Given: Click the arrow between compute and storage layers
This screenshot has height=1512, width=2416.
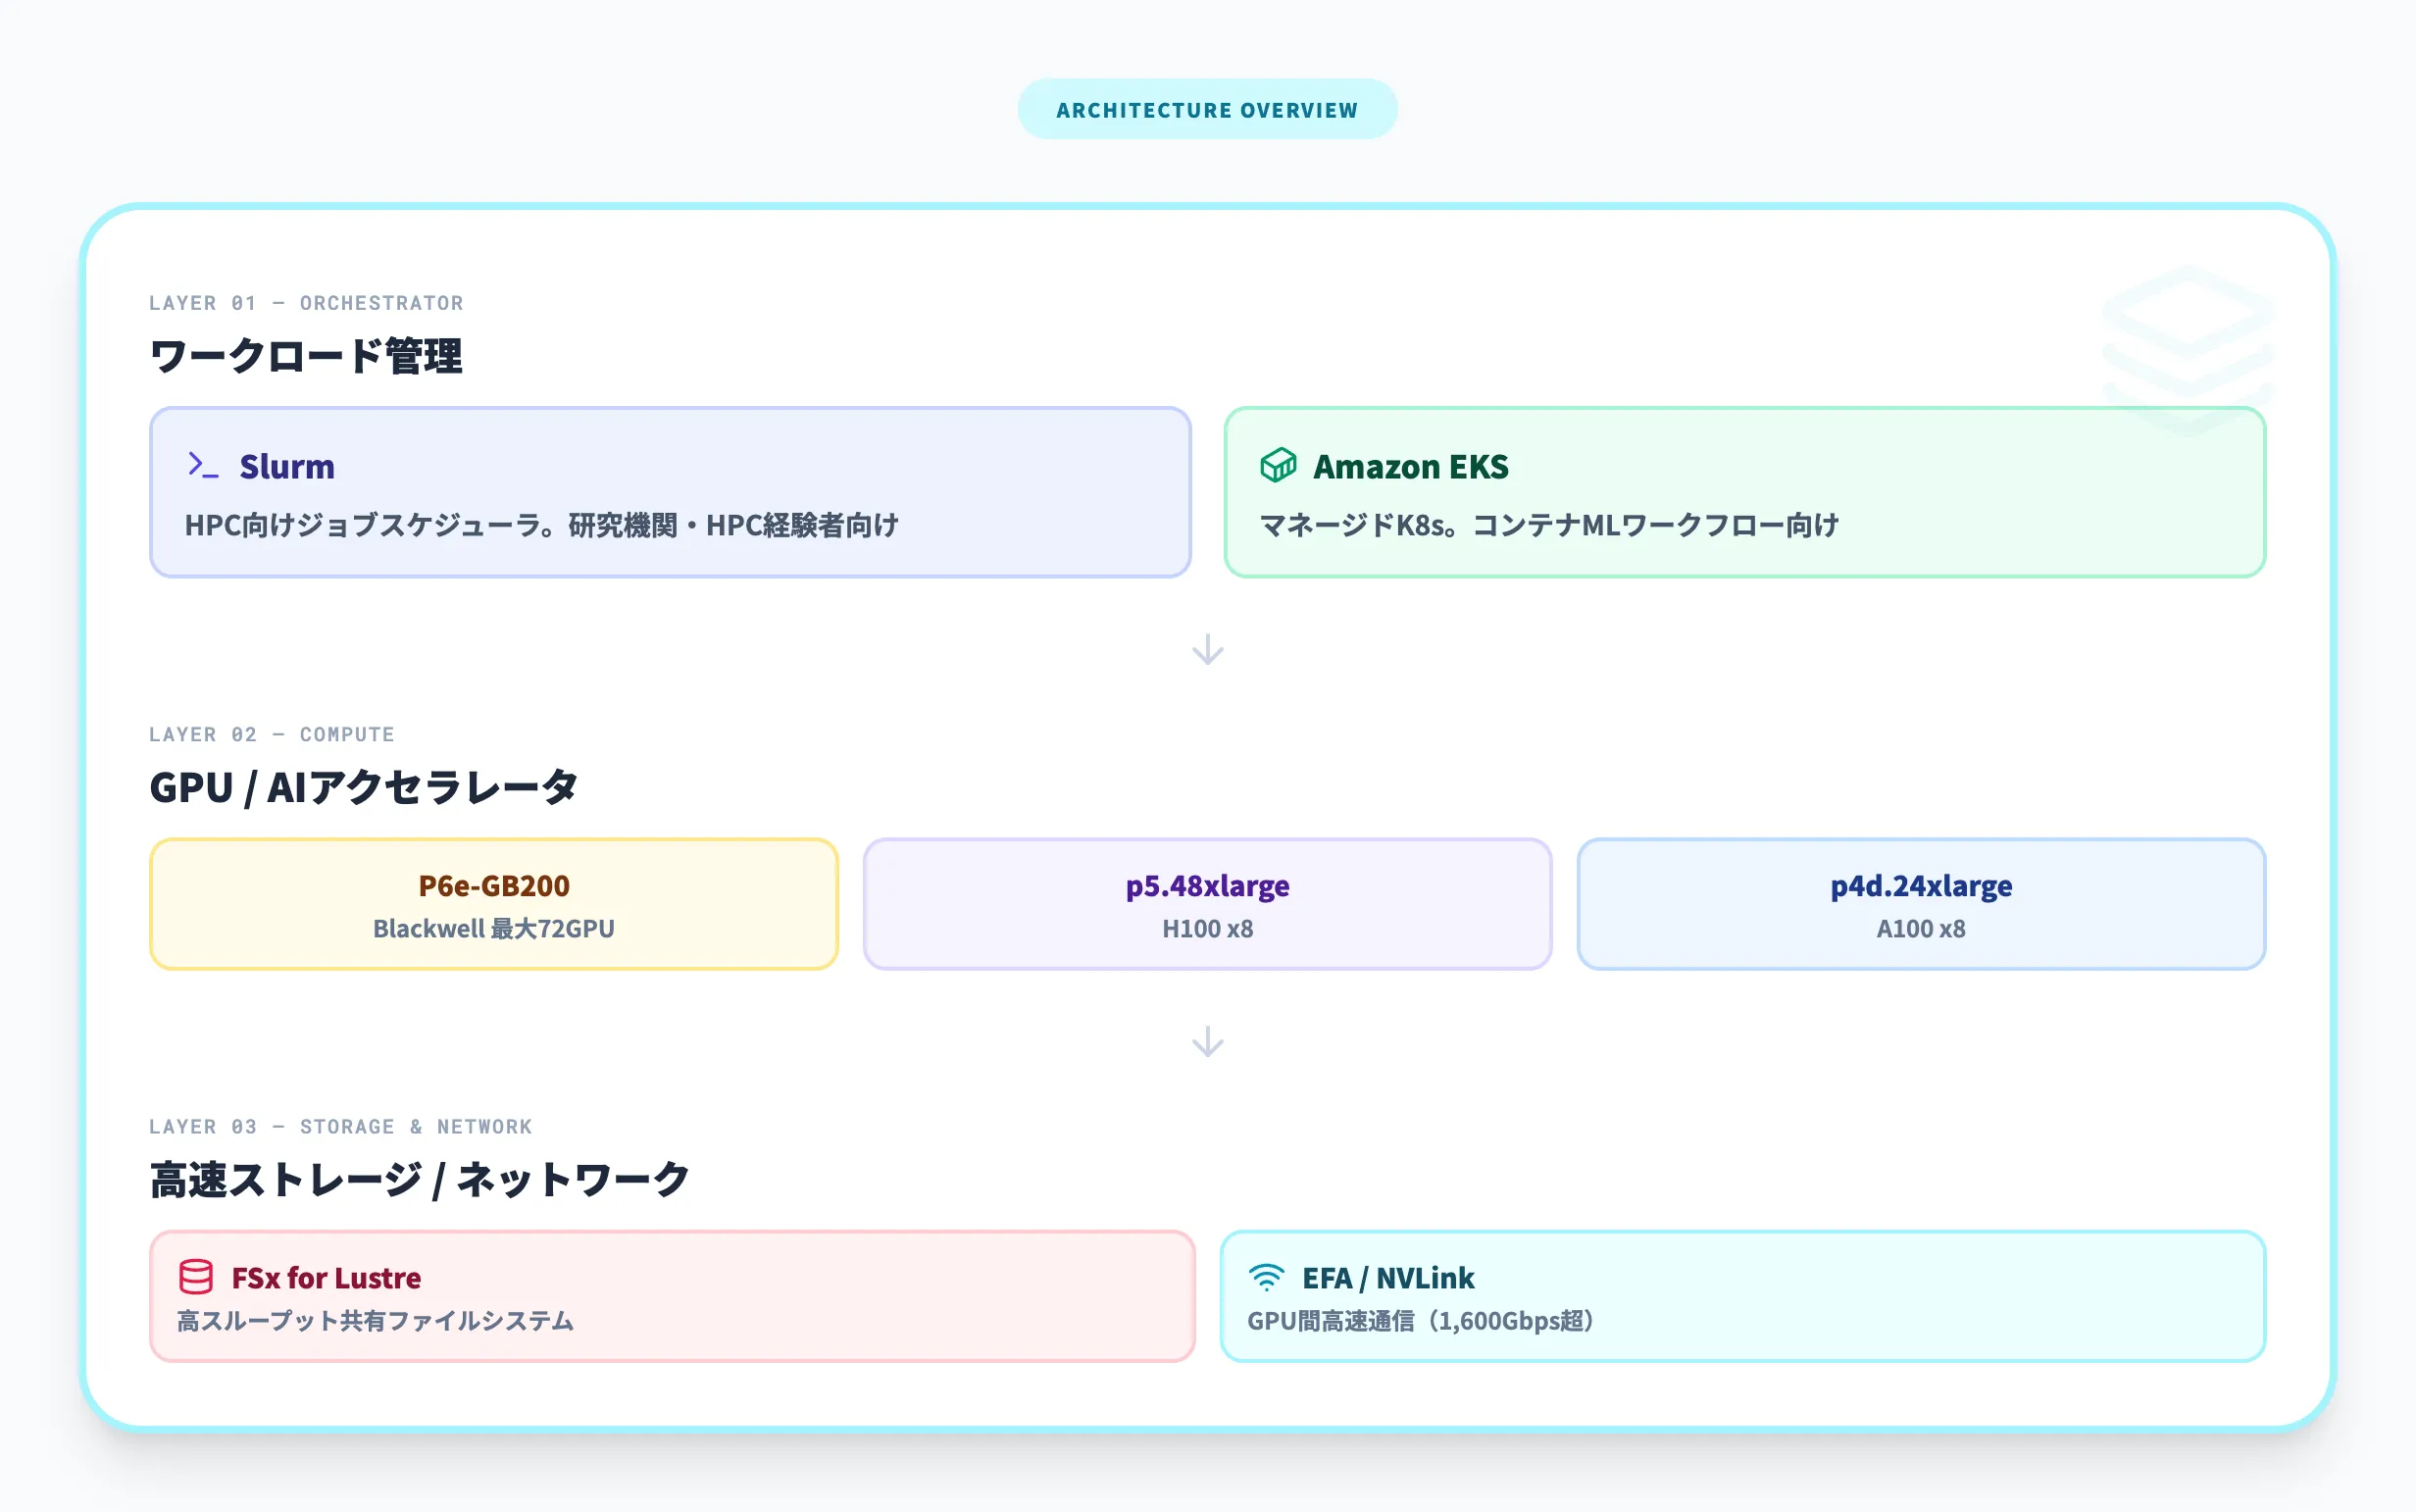Looking at the screenshot, I should coord(1208,1043).
